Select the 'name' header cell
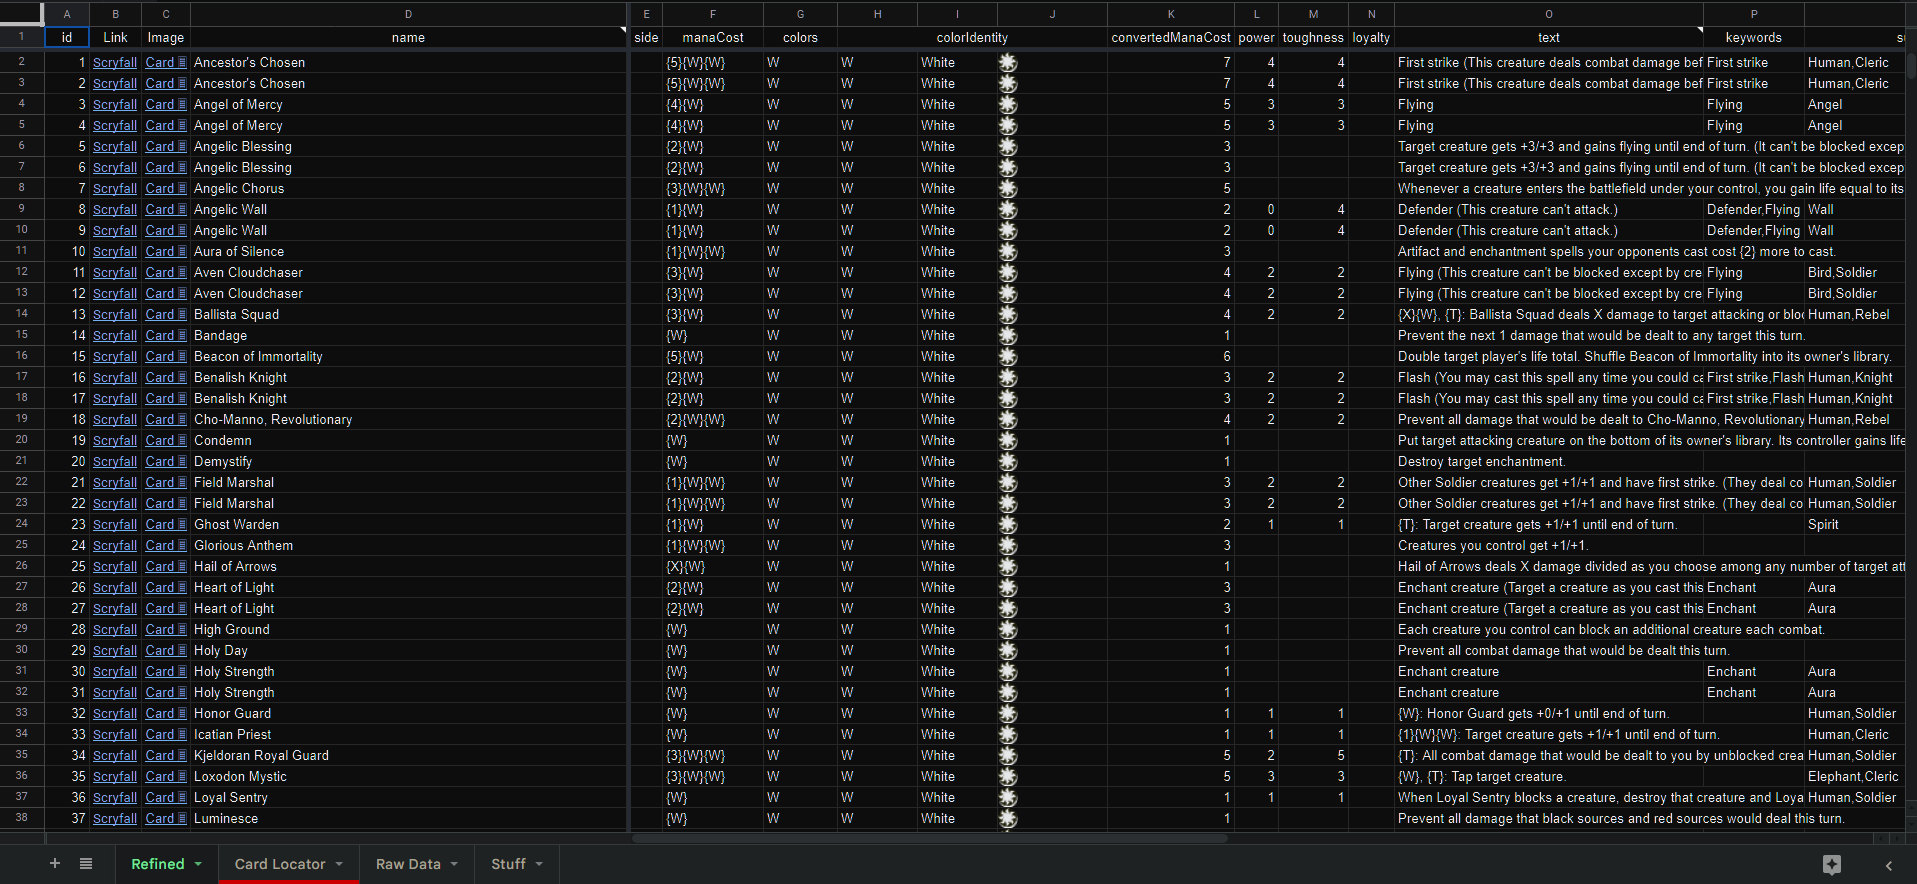 pos(408,37)
